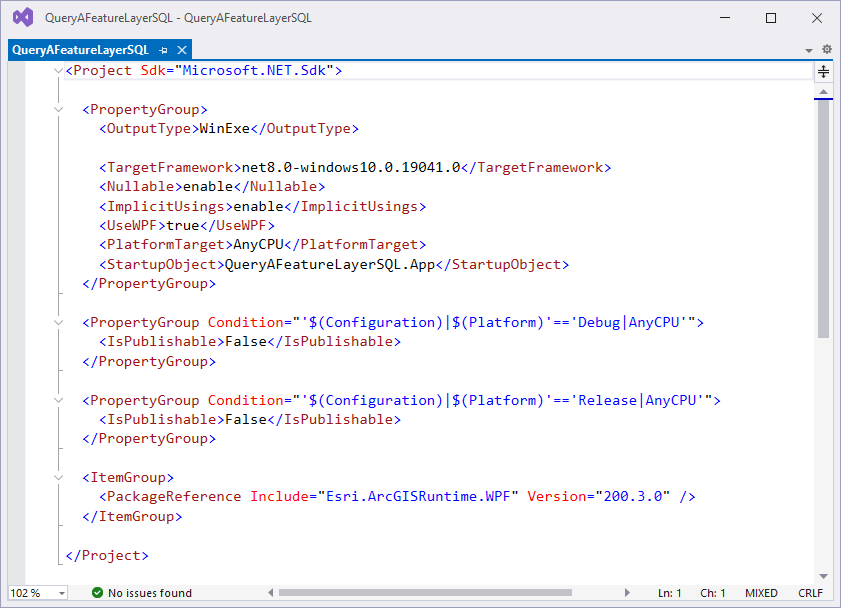Click 'Debug|AnyCPU' condition string
Viewport: 841px width, 608px height.
point(629,322)
